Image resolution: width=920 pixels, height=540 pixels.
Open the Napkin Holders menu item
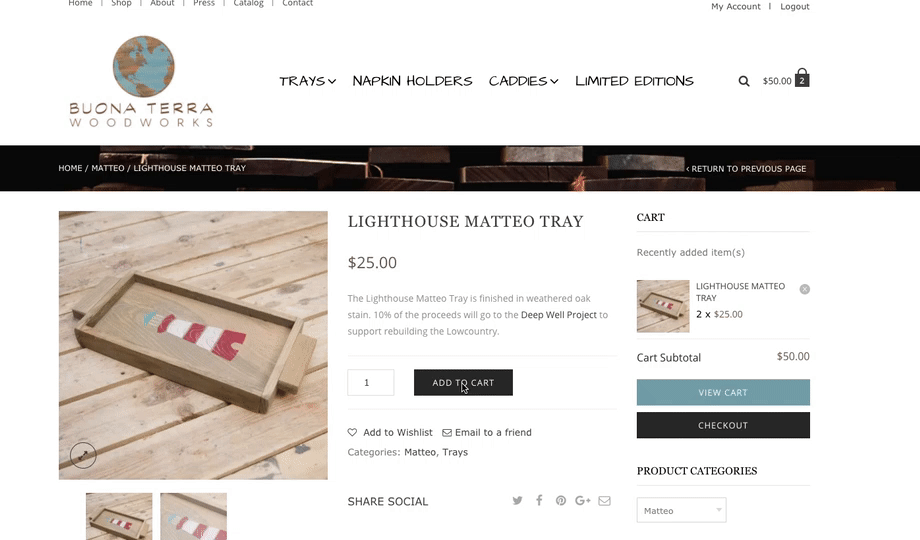pos(412,81)
